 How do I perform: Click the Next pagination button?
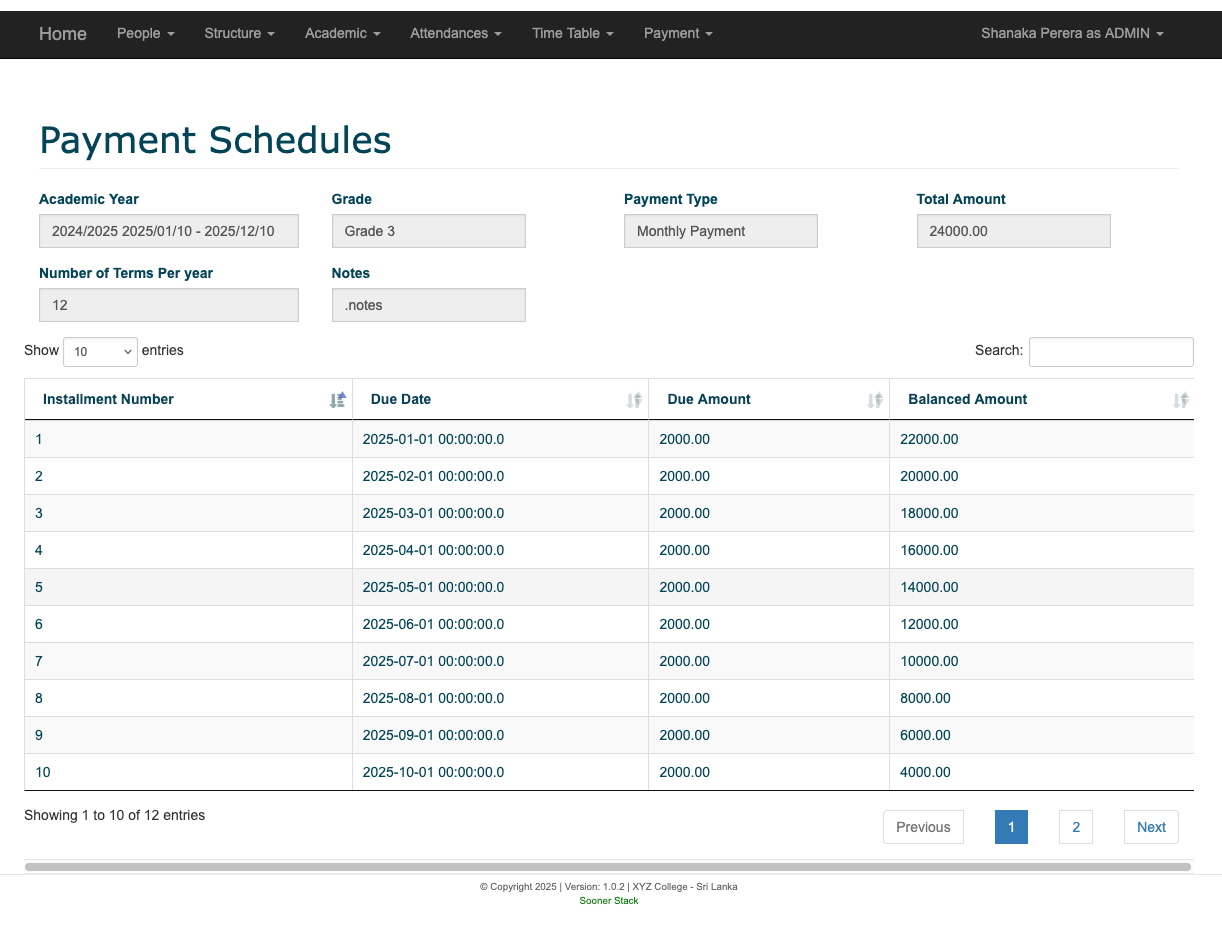tap(1151, 827)
